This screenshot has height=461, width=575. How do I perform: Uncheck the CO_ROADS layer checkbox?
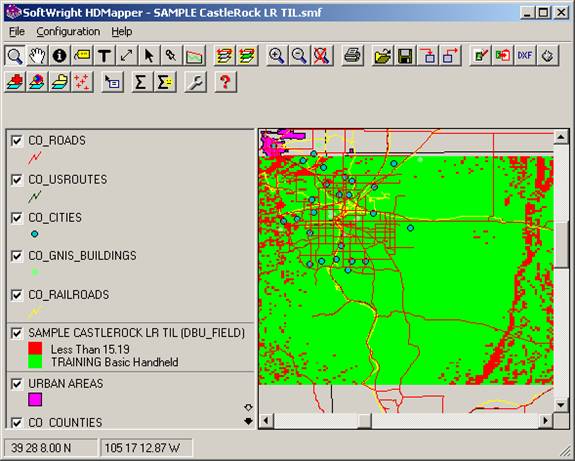[17, 141]
